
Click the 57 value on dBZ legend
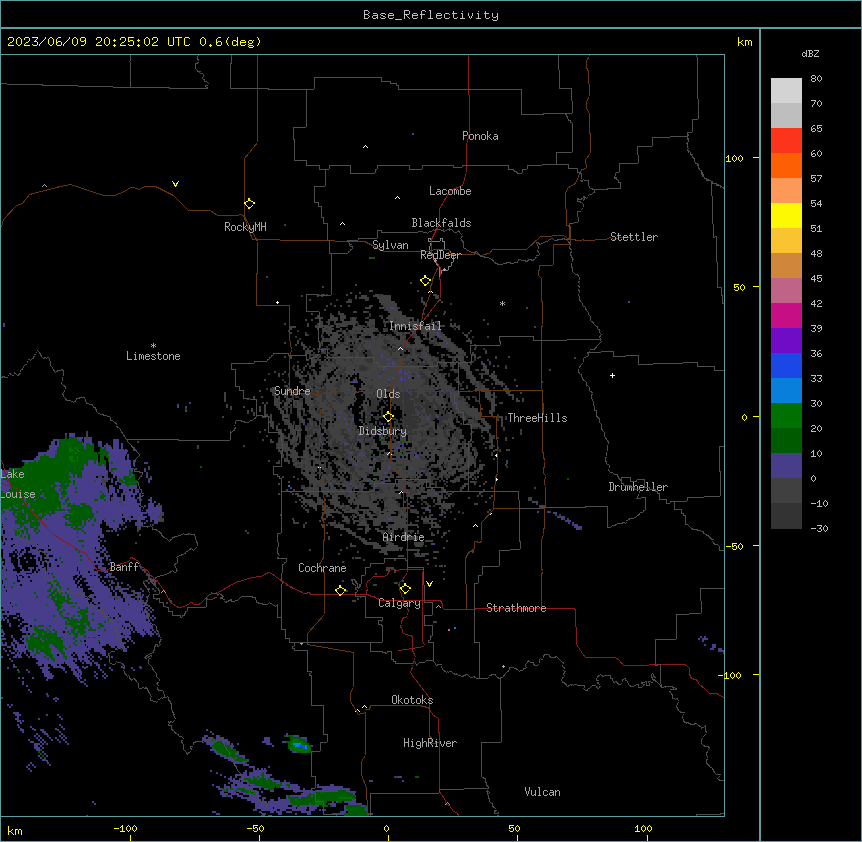tap(816, 179)
